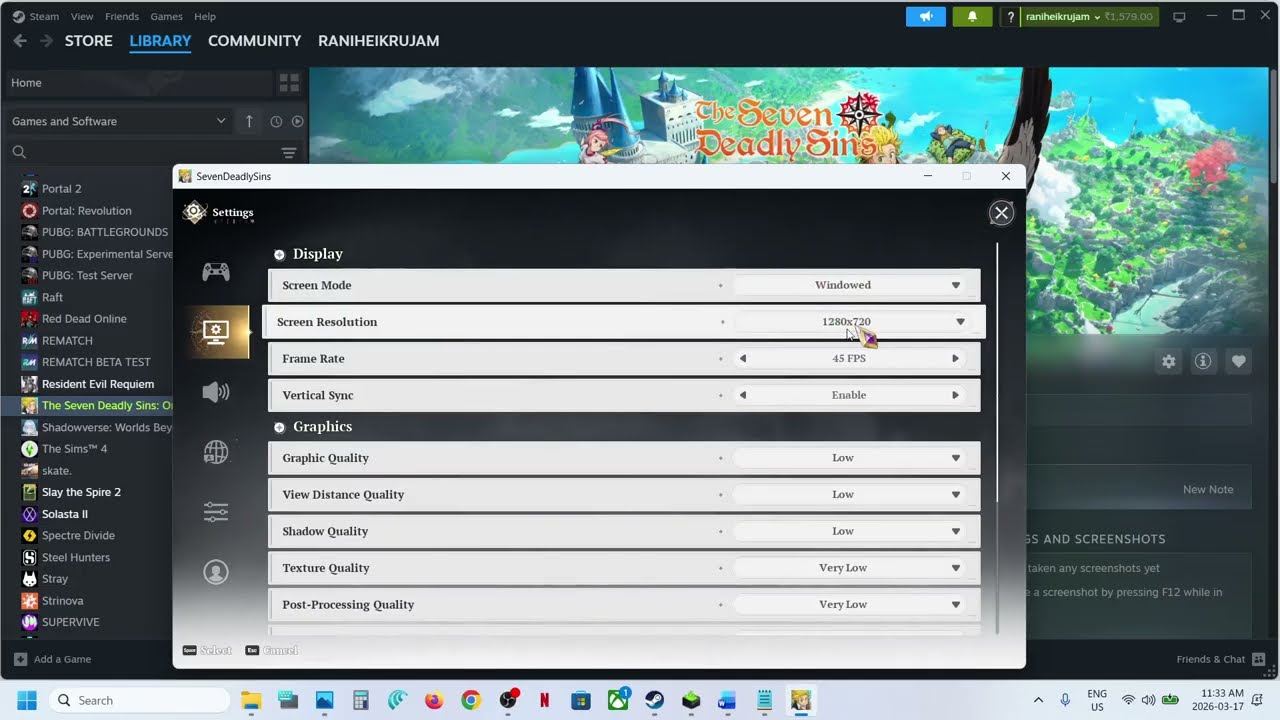Open the sound settings speaker icon
This screenshot has width=1280, height=720.
click(216, 392)
